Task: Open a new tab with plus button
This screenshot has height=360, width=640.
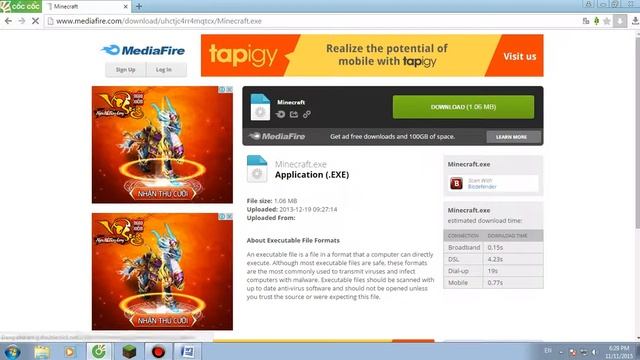Action: 139,7
